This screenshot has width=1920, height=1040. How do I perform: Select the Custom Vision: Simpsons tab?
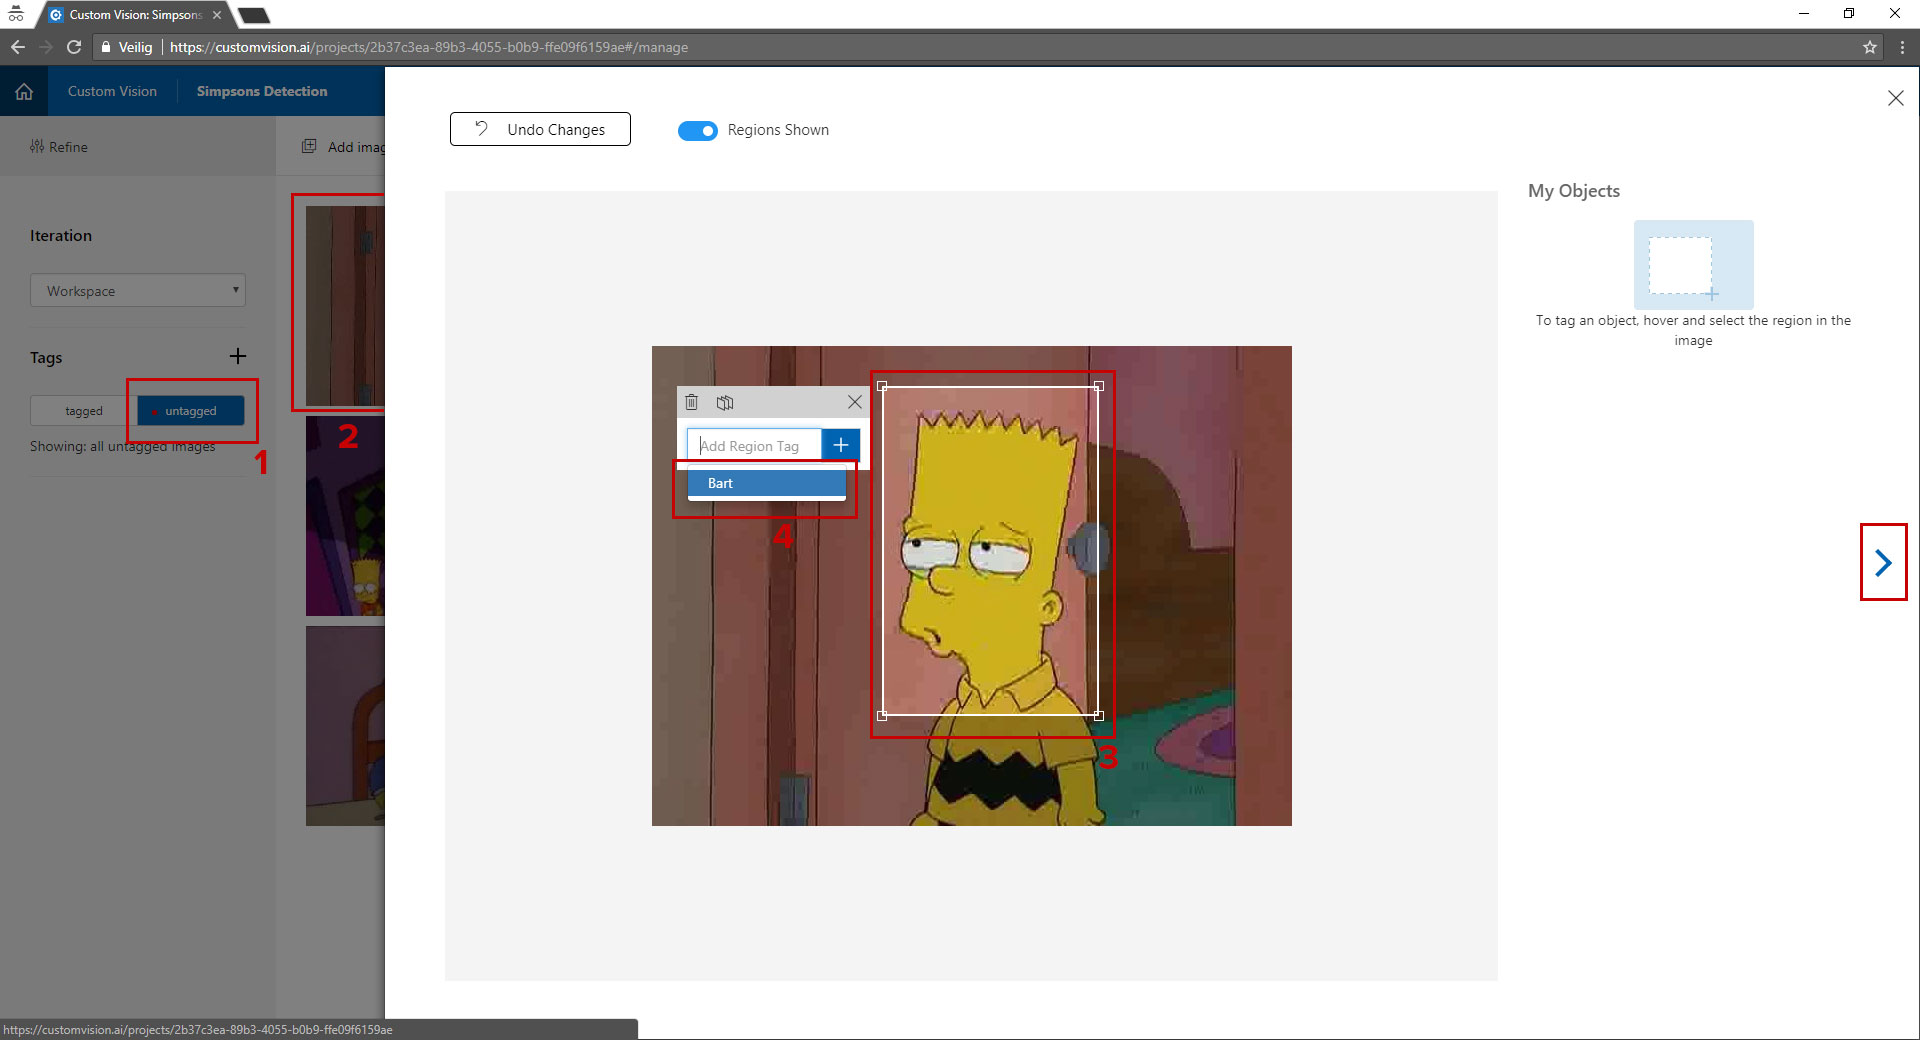[135, 15]
